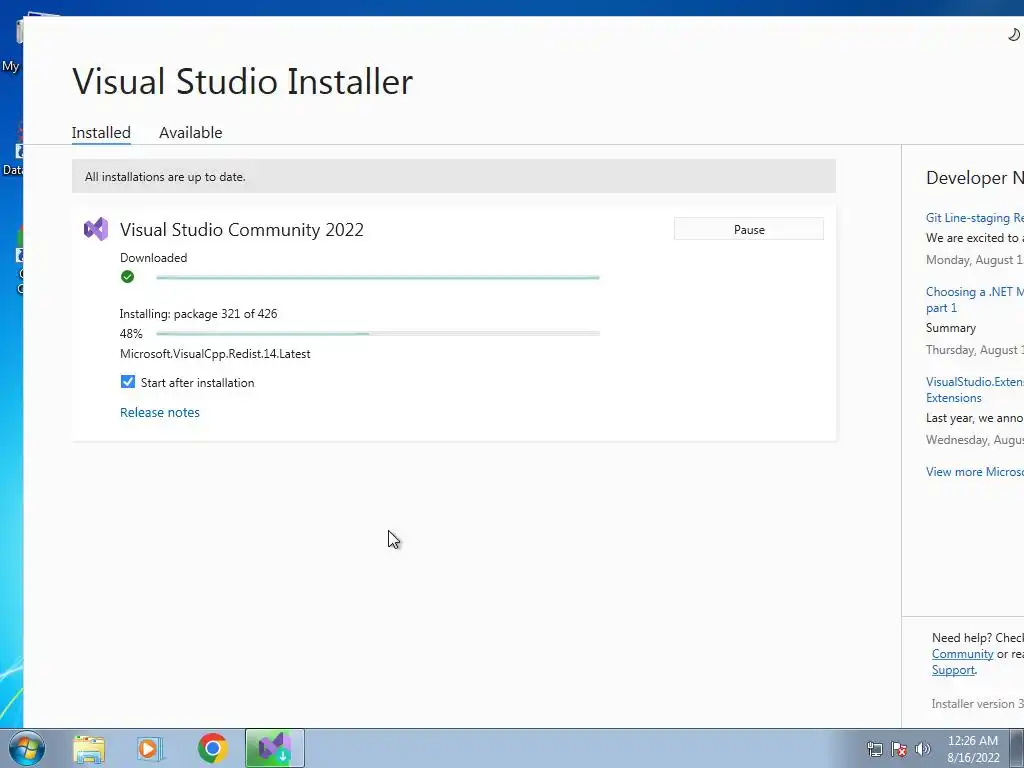
Task: Select the Visual Studio Installer taskbar button
Action: [x=275, y=748]
